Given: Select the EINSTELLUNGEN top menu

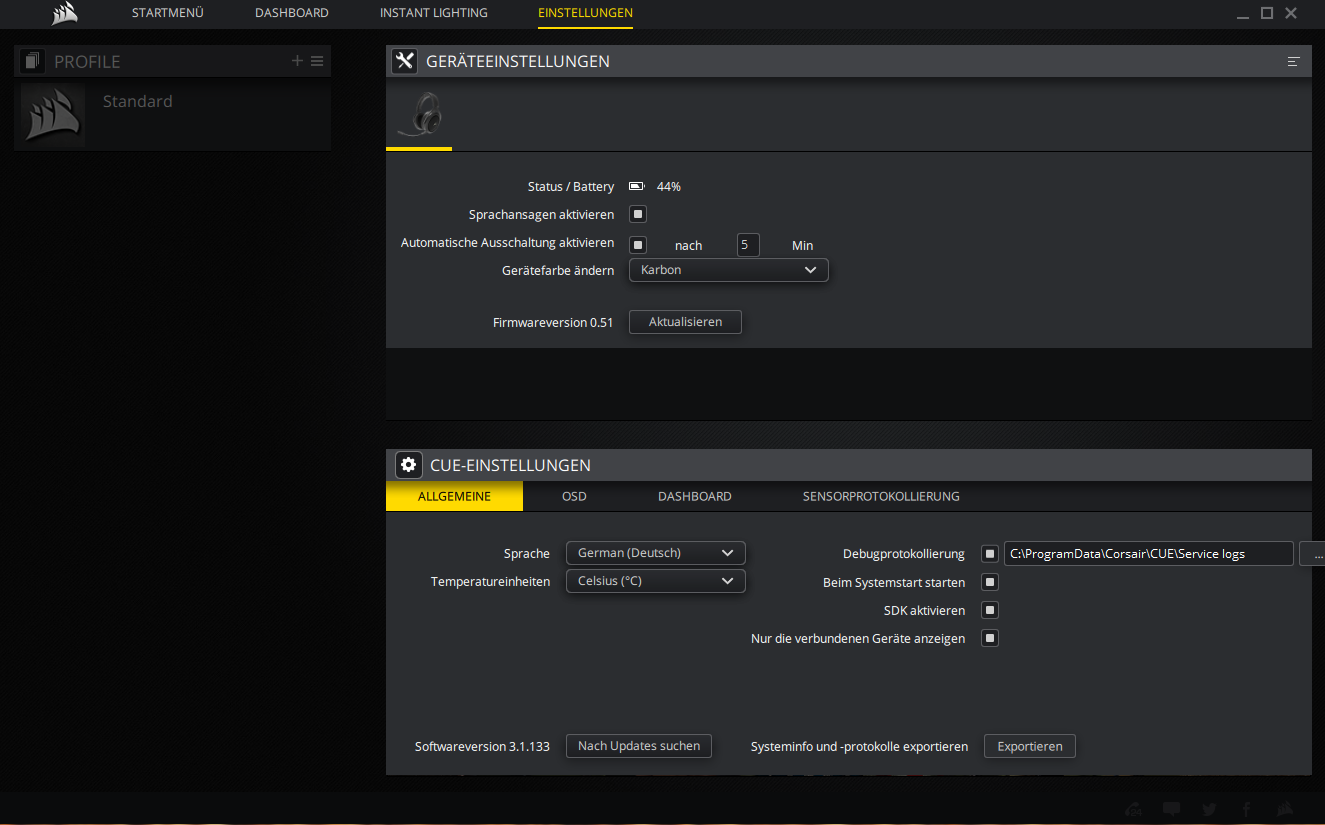Looking at the screenshot, I should [x=585, y=13].
